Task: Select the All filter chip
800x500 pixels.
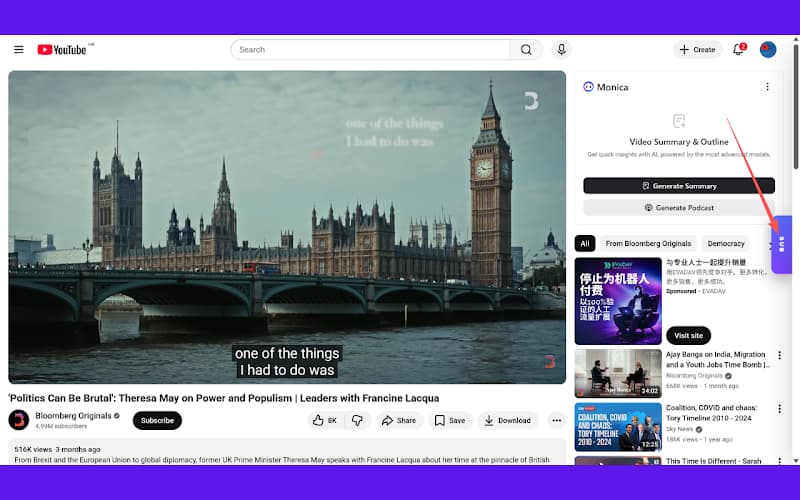Action: (585, 243)
